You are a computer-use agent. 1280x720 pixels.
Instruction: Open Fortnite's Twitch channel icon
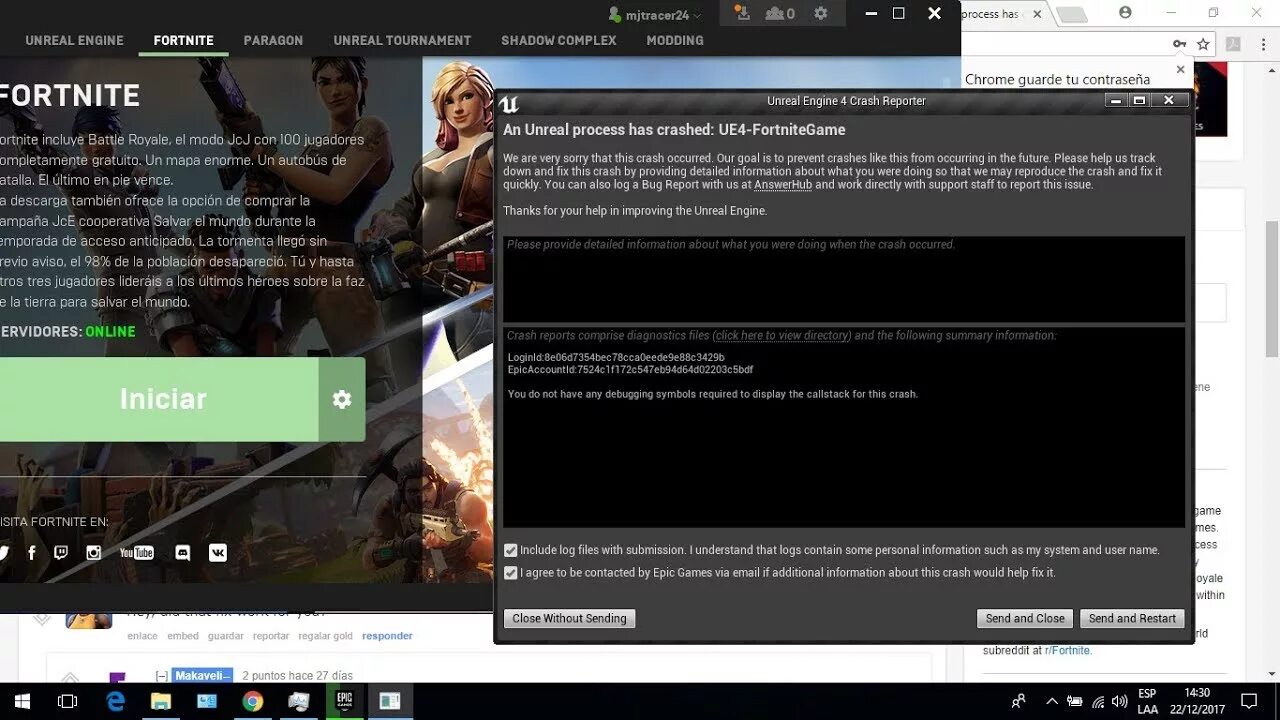[61, 552]
